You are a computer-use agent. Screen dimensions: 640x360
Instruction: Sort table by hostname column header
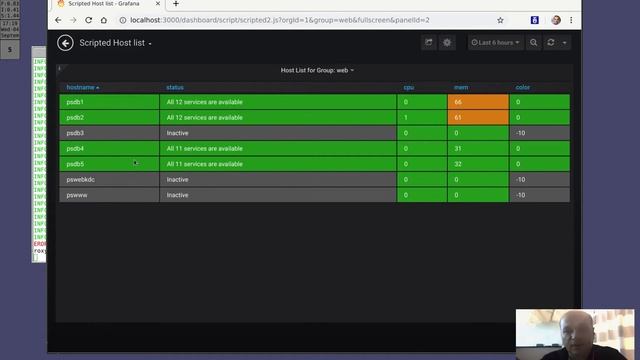(83, 87)
